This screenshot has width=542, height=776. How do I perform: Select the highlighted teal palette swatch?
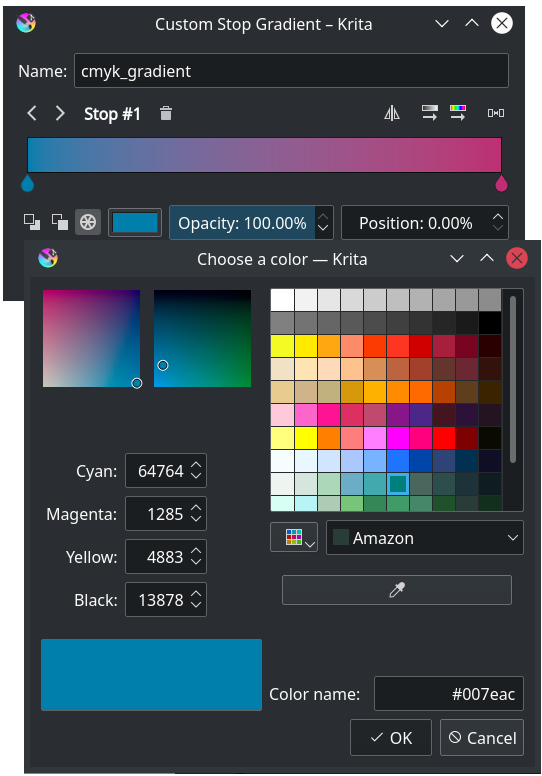tap(397, 484)
